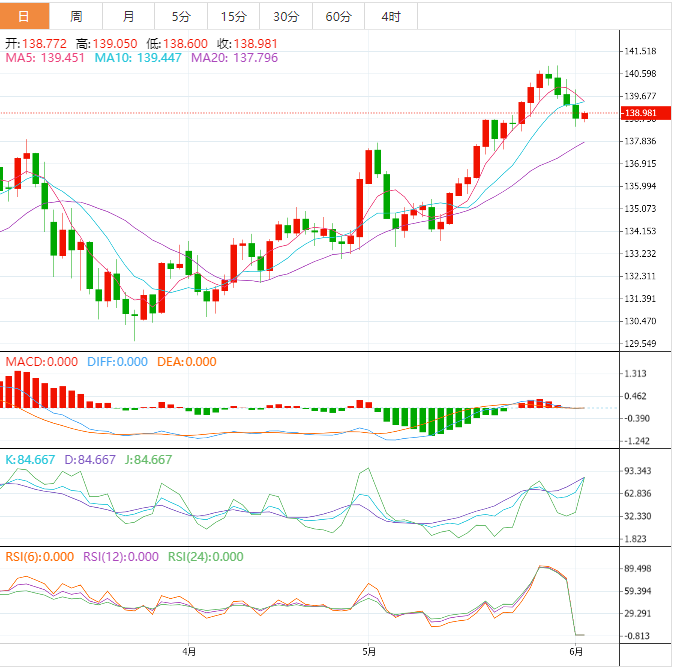677x670 pixels.
Task: Click the MACD indicator value label
Action: click(41, 362)
